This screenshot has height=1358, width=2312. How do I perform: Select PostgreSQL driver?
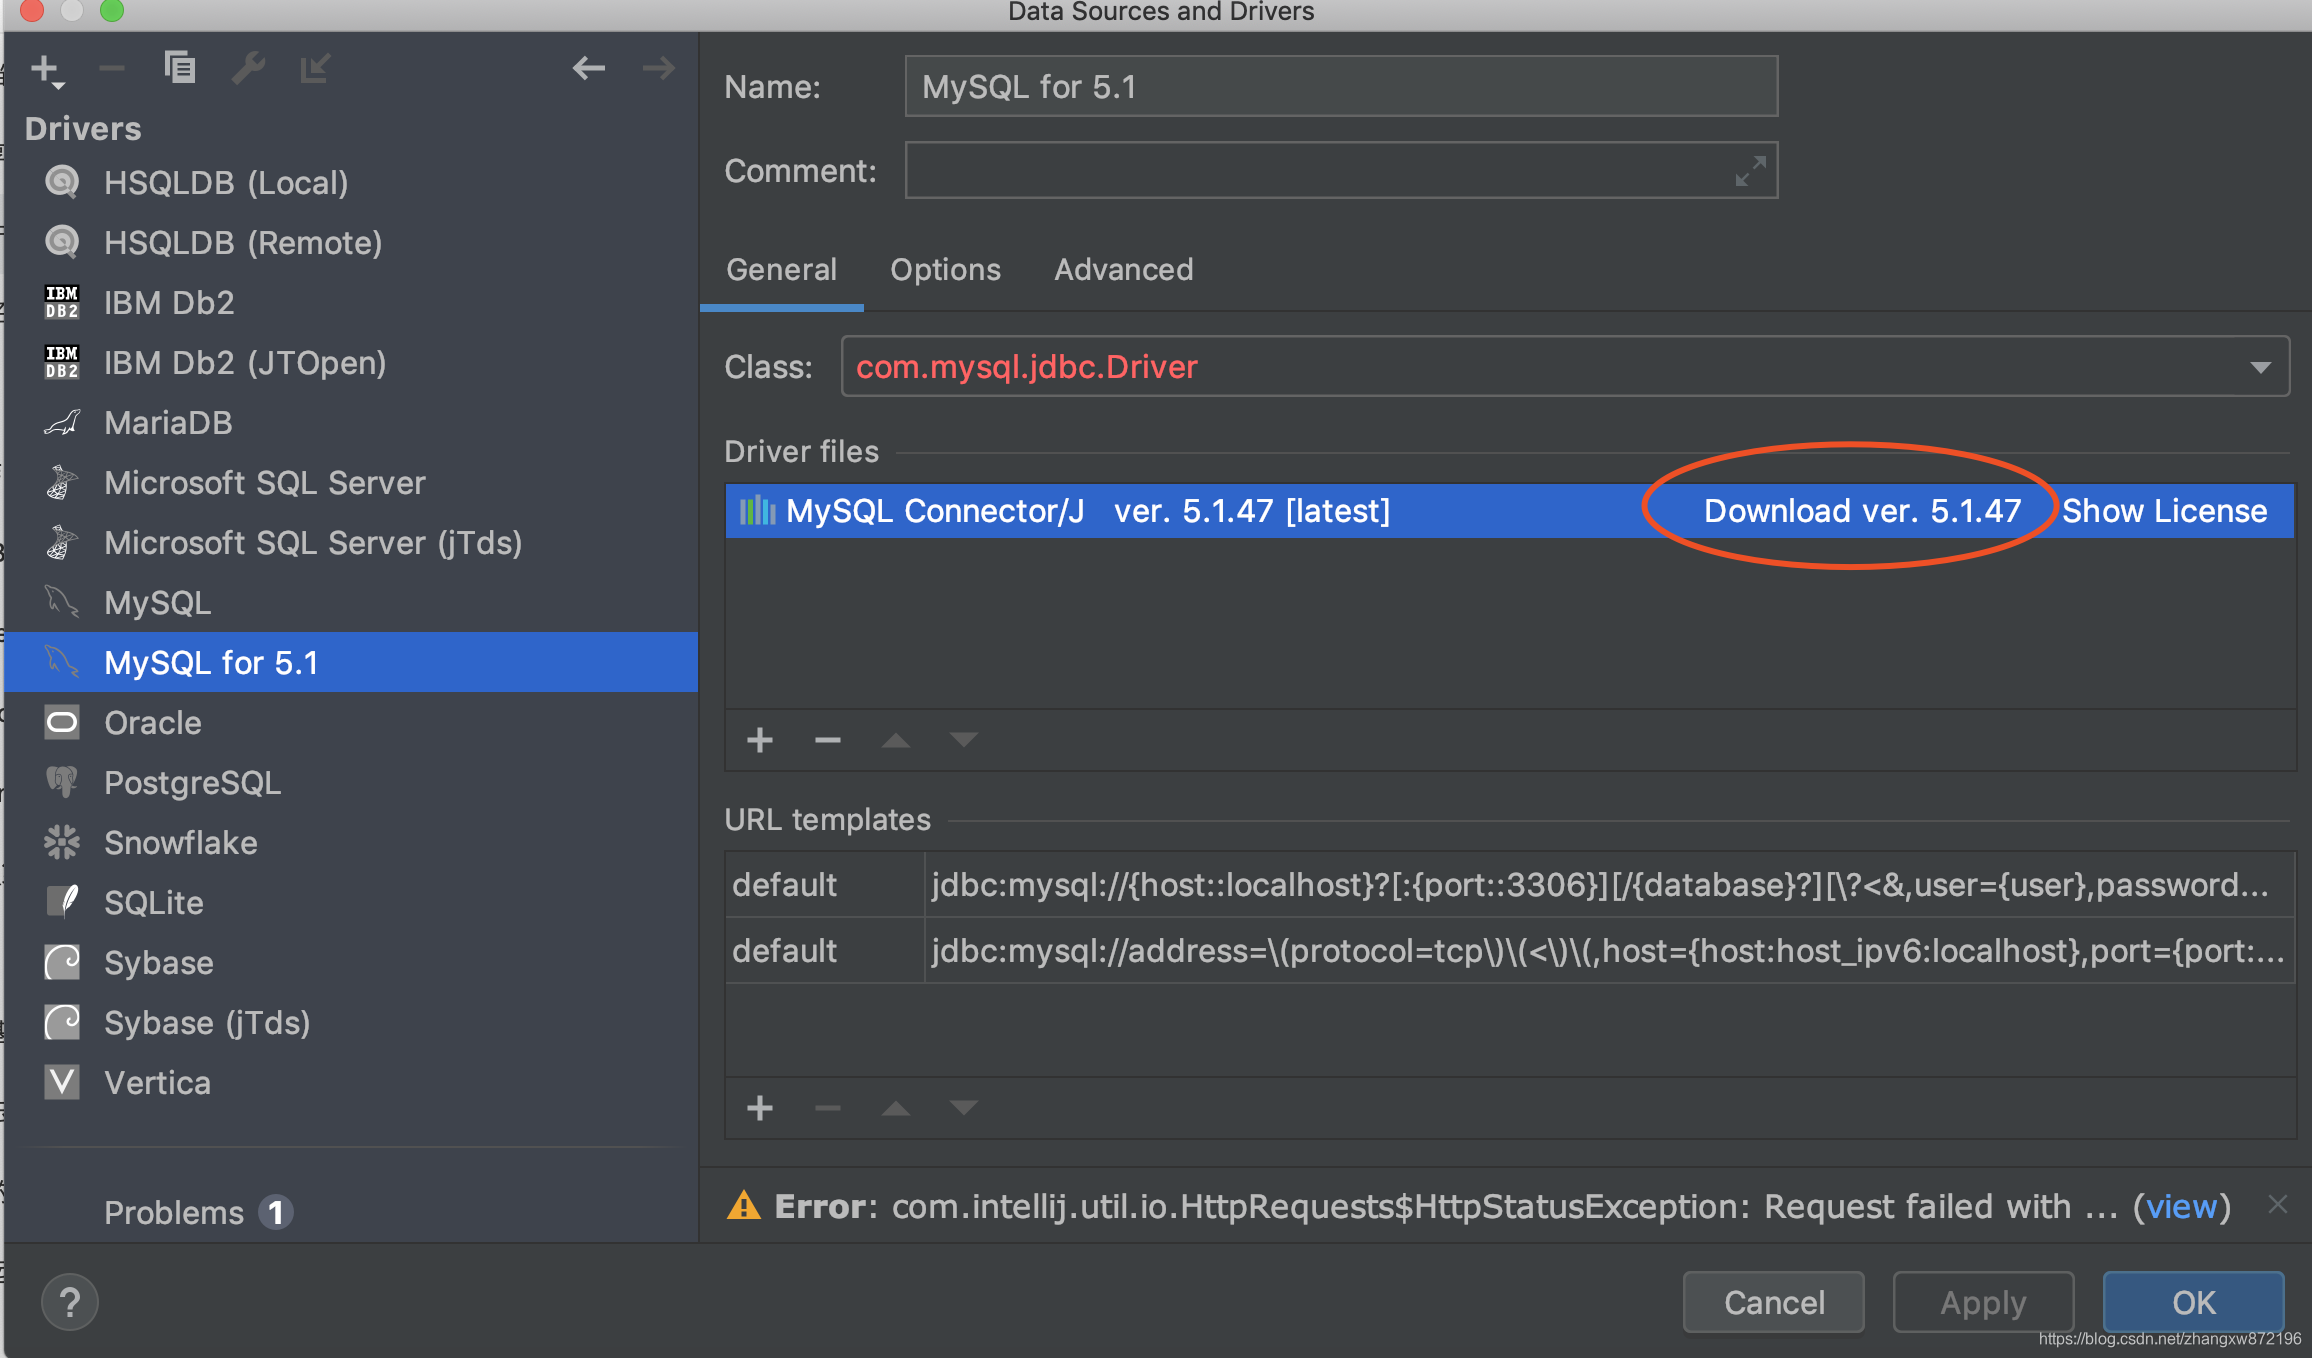point(350,783)
